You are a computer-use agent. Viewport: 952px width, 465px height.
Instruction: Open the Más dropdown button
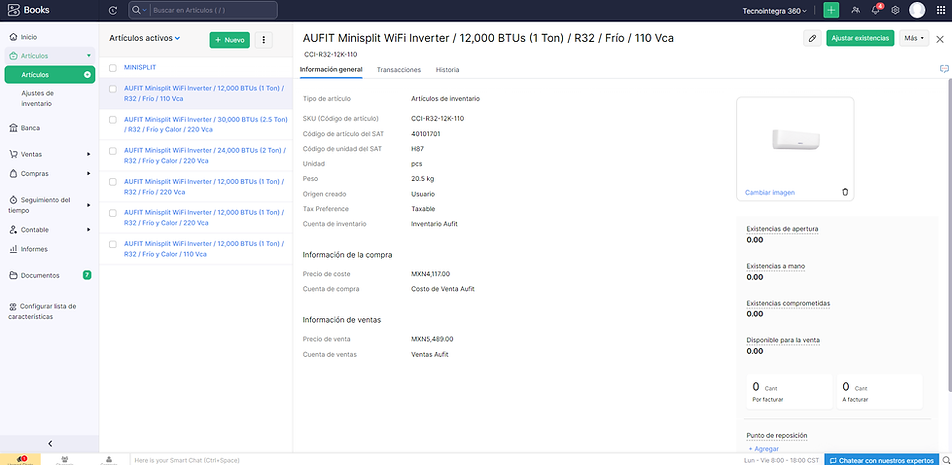click(x=914, y=38)
